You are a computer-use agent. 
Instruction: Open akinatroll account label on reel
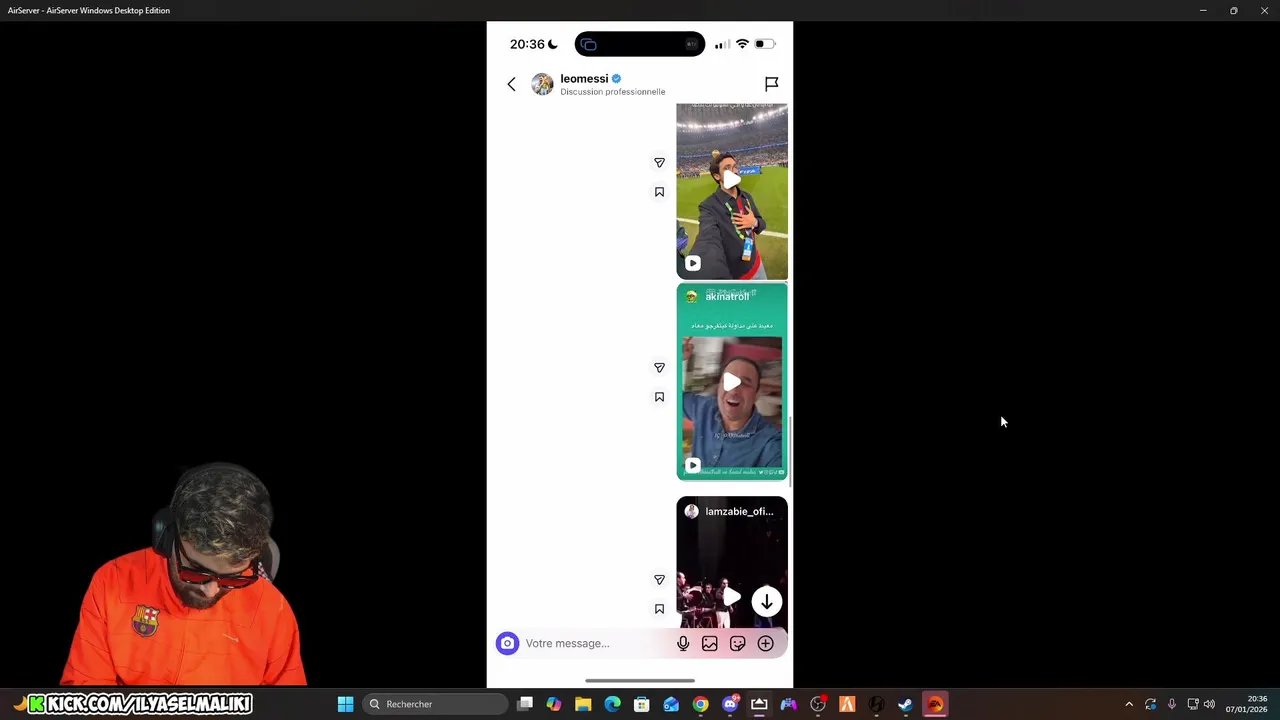tap(727, 297)
